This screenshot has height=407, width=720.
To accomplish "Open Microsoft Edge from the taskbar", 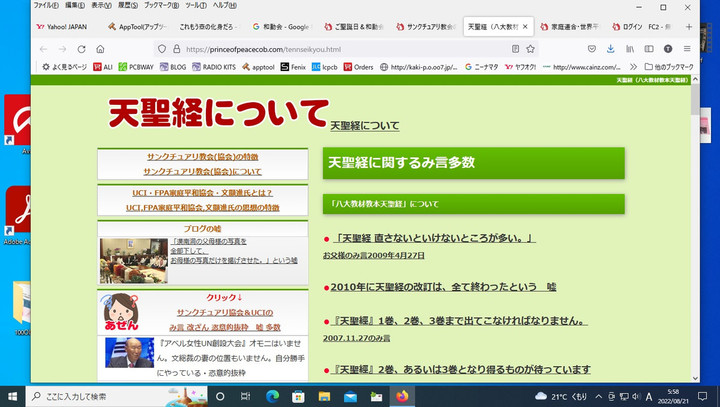I will click(x=272, y=396).
